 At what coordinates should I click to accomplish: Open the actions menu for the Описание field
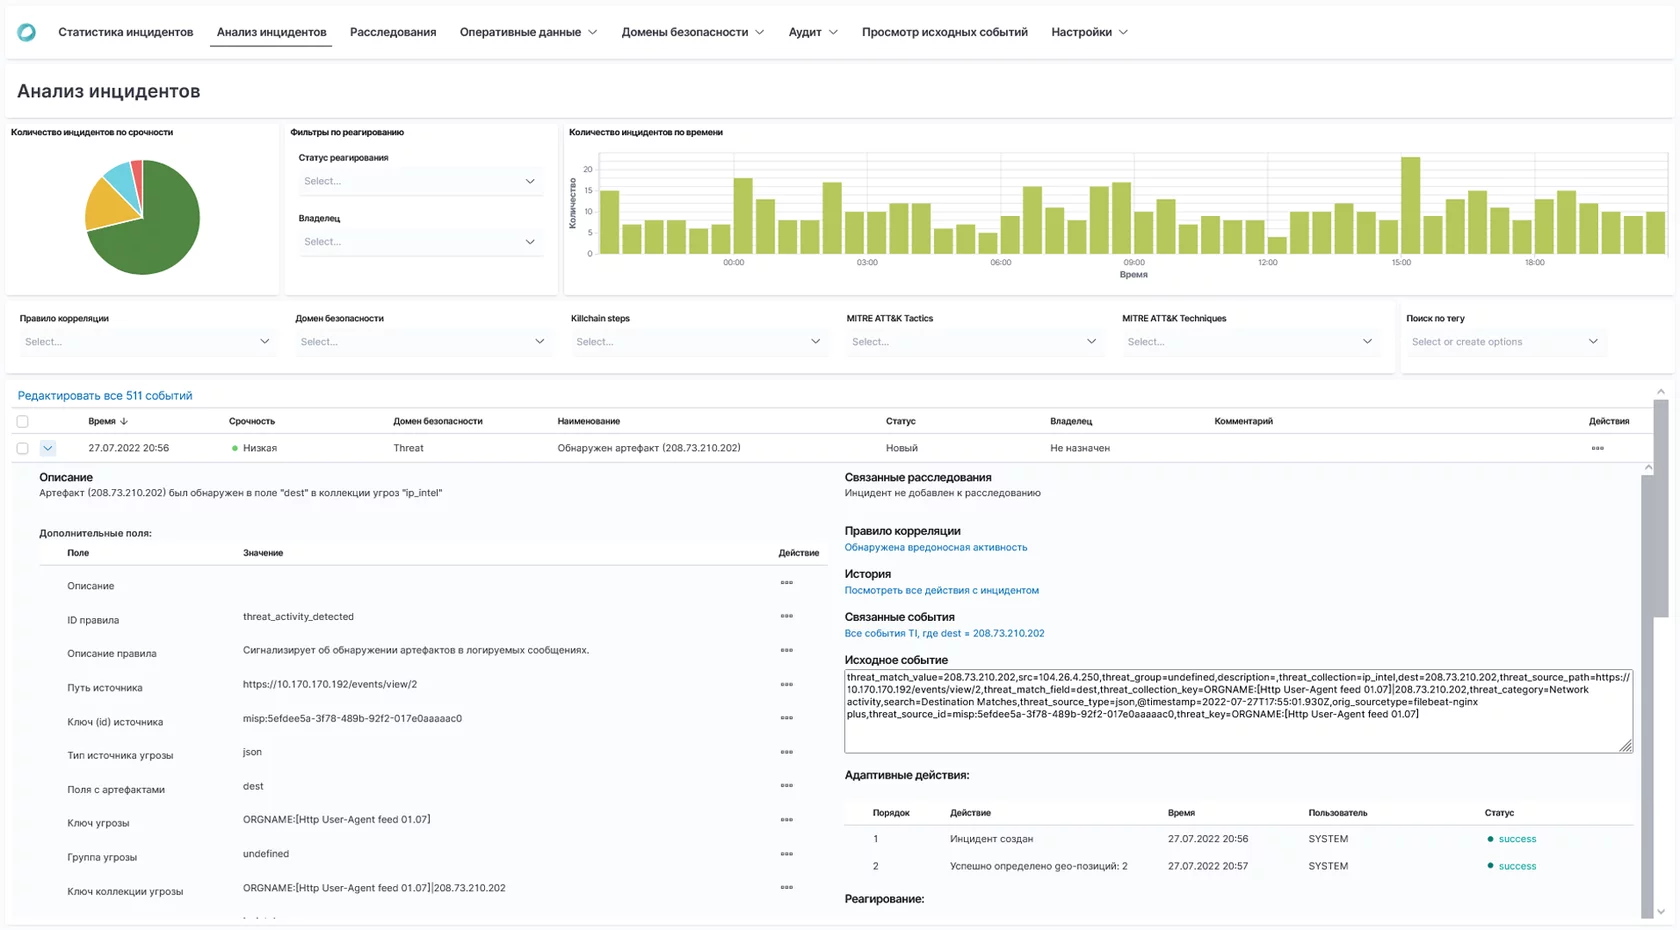[787, 585]
